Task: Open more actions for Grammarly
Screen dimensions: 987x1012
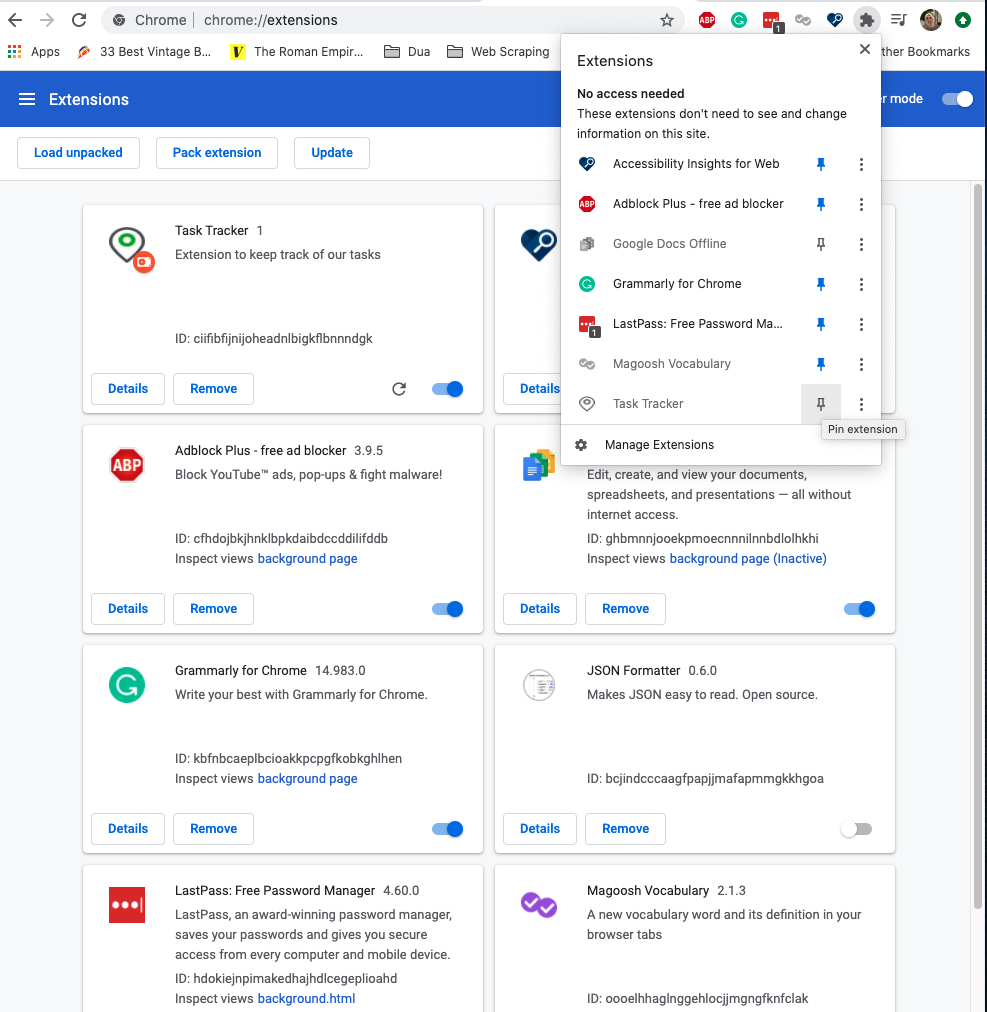Action: point(861,284)
